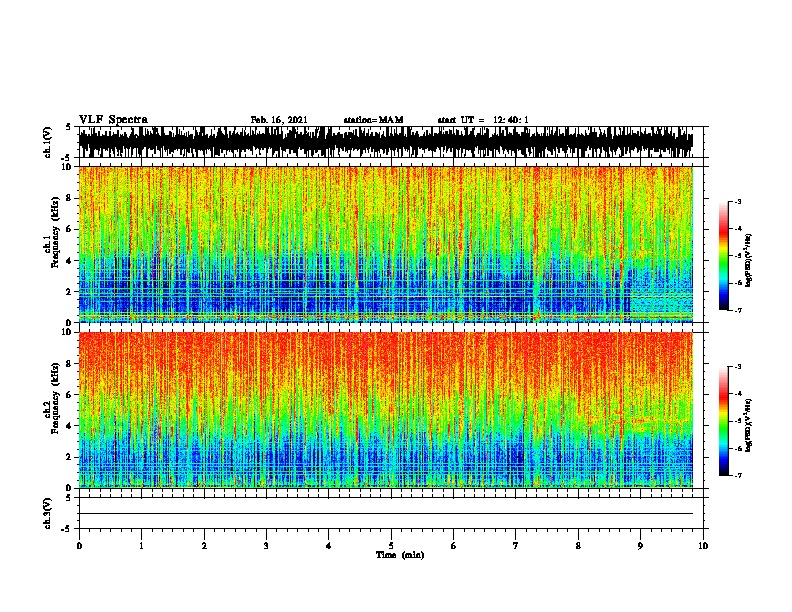
Task: Click the "9" time axis tick label
Action: pos(640,546)
